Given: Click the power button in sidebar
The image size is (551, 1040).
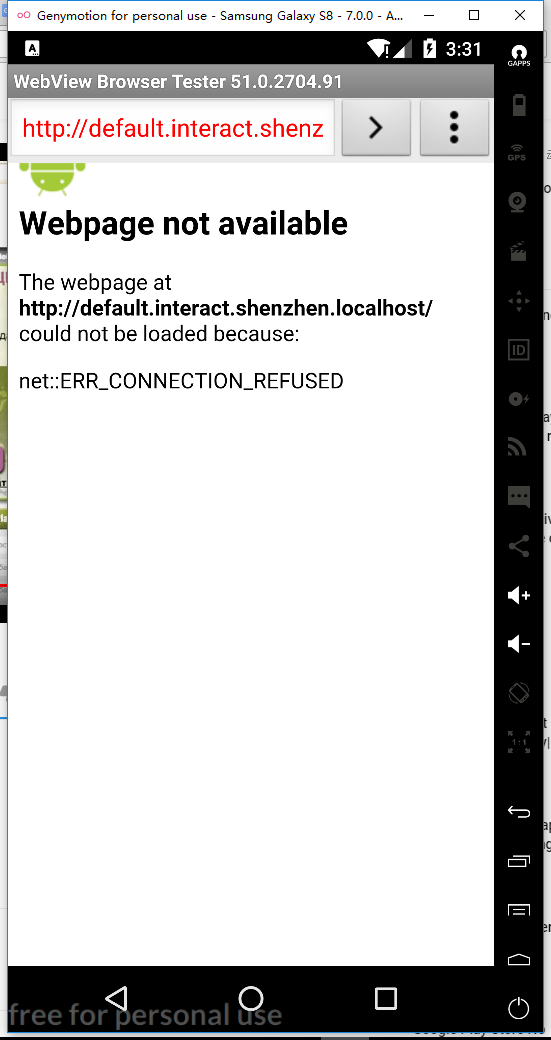Looking at the screenshot, I should click(519, 1009).
